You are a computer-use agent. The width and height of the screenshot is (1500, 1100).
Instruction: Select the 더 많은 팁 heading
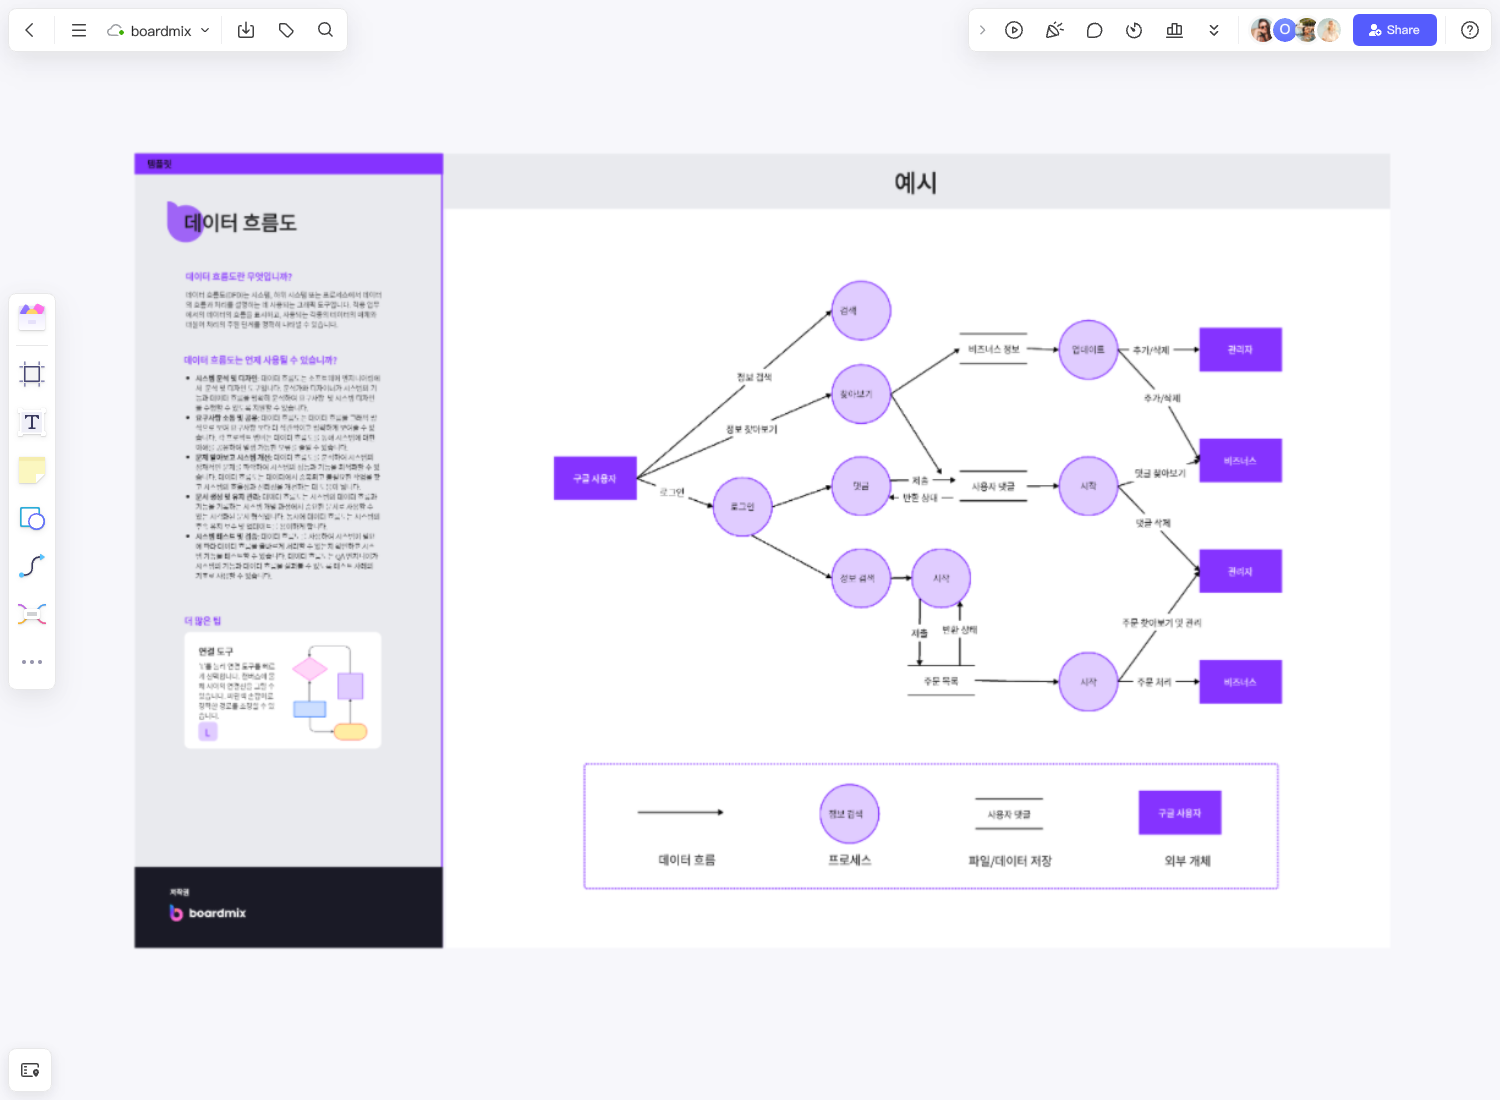point(202,621)
